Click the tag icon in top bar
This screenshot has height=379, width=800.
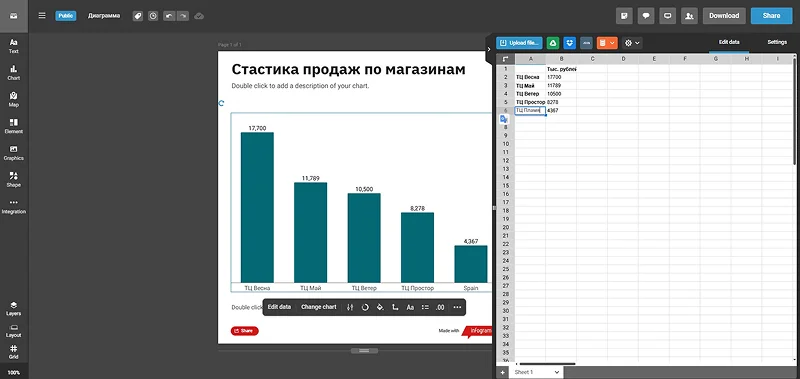tap(138, 16)
